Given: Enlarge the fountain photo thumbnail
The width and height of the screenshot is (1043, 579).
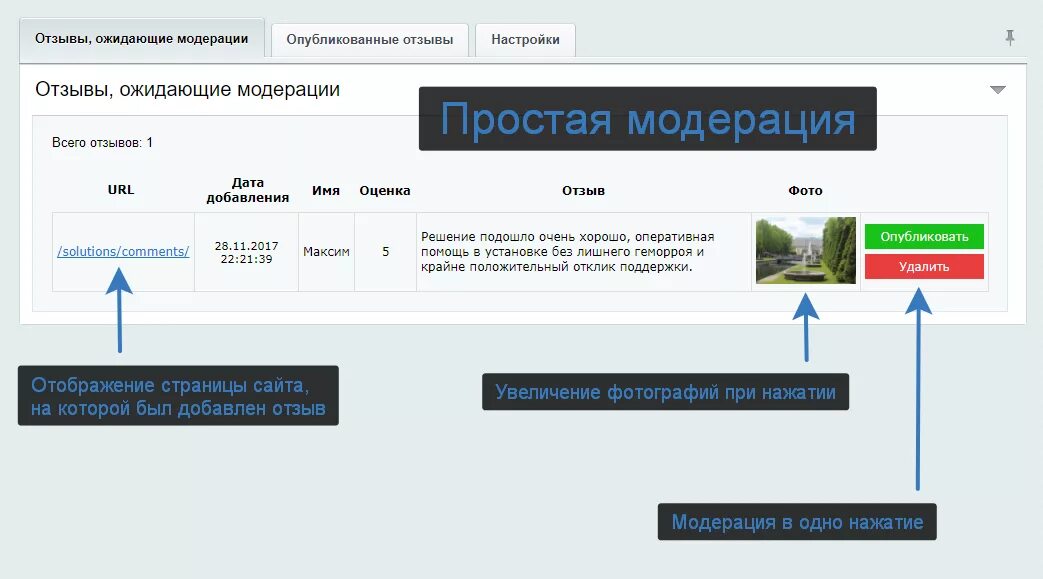Looking at the screenshot, I should tap(806, 251).
